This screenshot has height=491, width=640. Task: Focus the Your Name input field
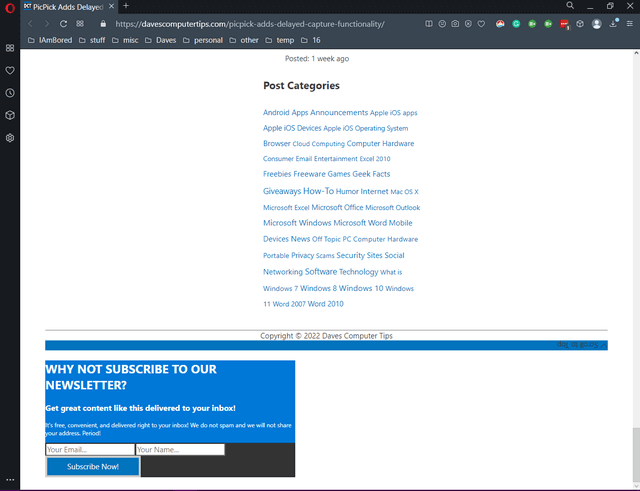[x=180, y=449]
